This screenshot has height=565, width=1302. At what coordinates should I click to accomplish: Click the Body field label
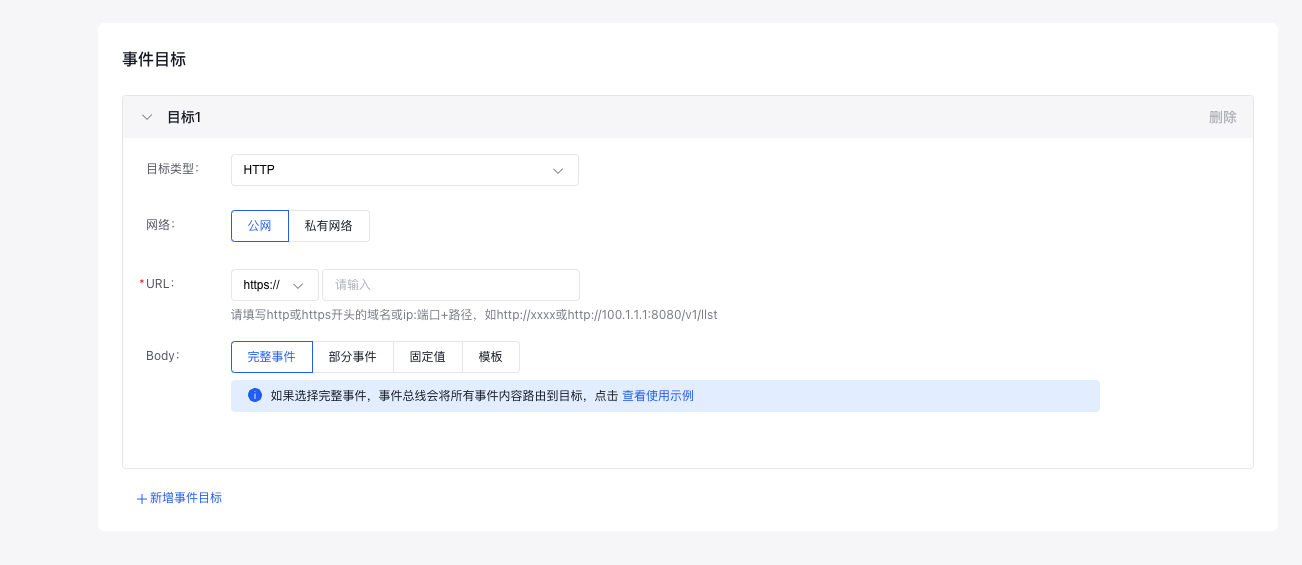163,356
